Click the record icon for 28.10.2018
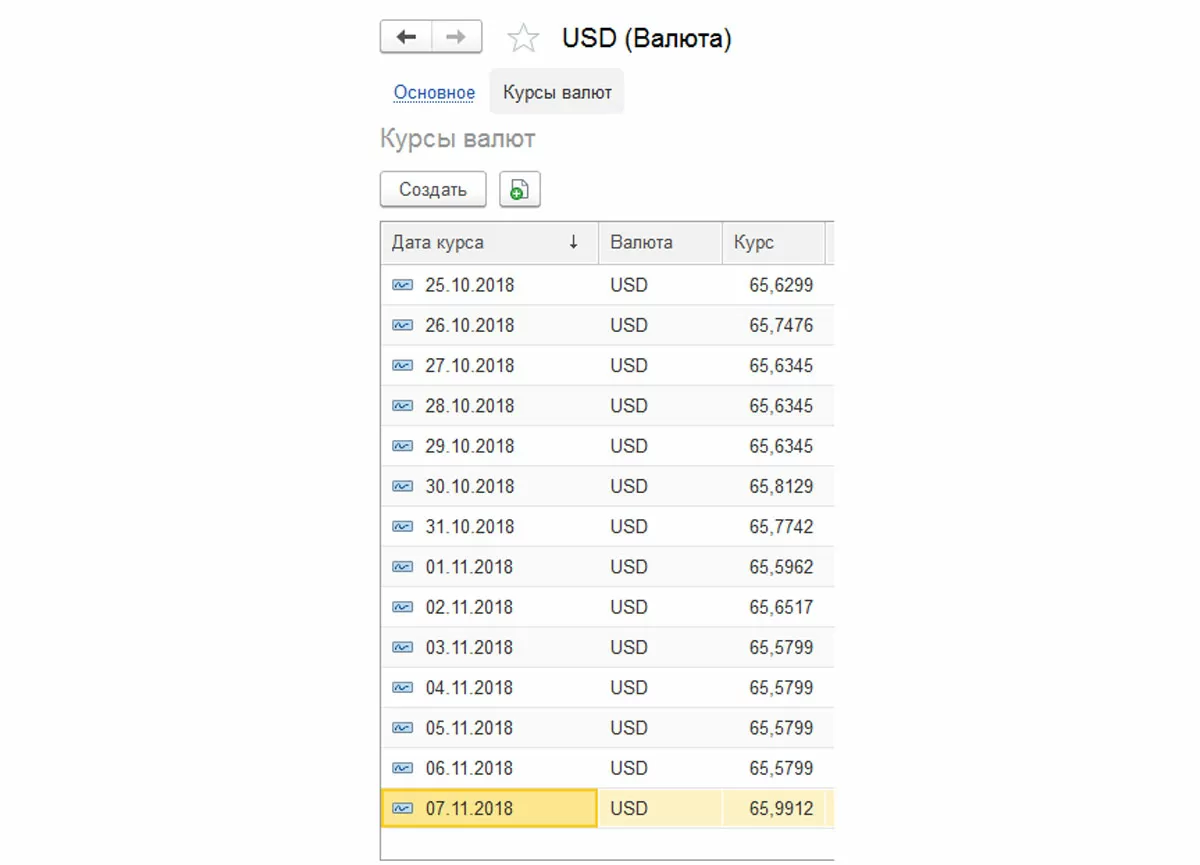 tap(402, 406)
